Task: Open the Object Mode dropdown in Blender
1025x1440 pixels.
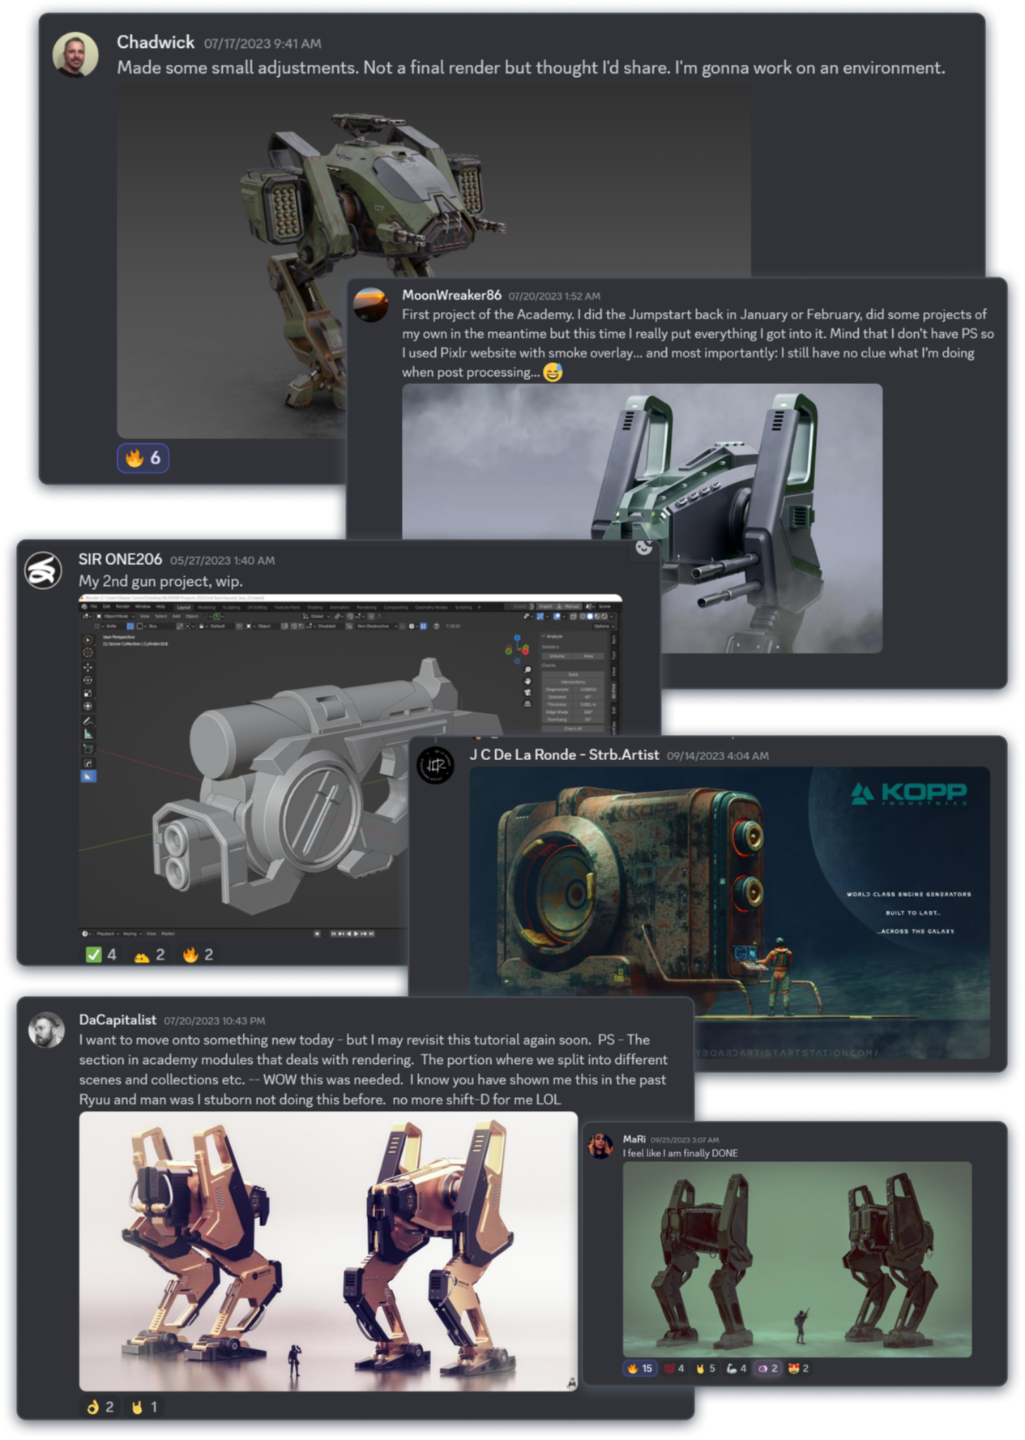Action: coord(116,616)
